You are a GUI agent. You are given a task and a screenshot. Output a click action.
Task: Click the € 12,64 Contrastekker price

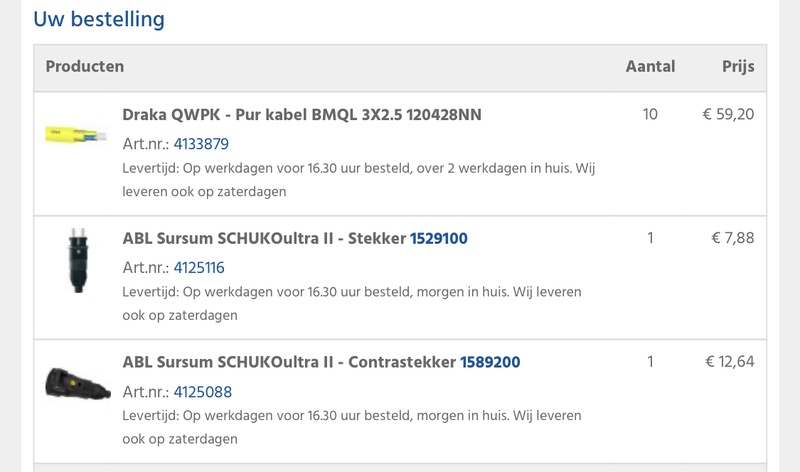(729, 362)
